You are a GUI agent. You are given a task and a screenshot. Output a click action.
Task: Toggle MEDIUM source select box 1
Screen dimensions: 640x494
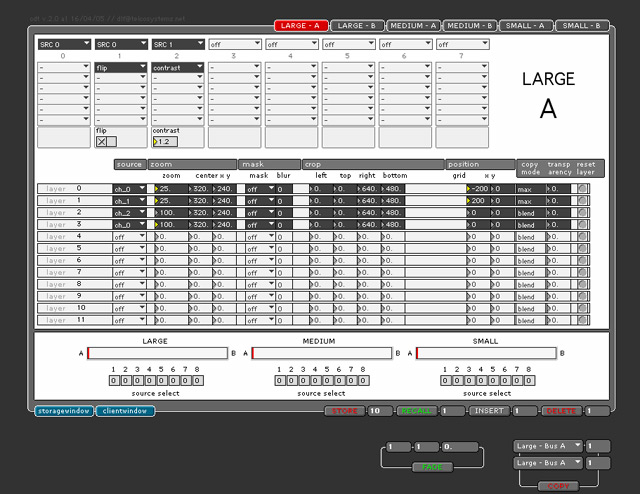pos(279,381)
